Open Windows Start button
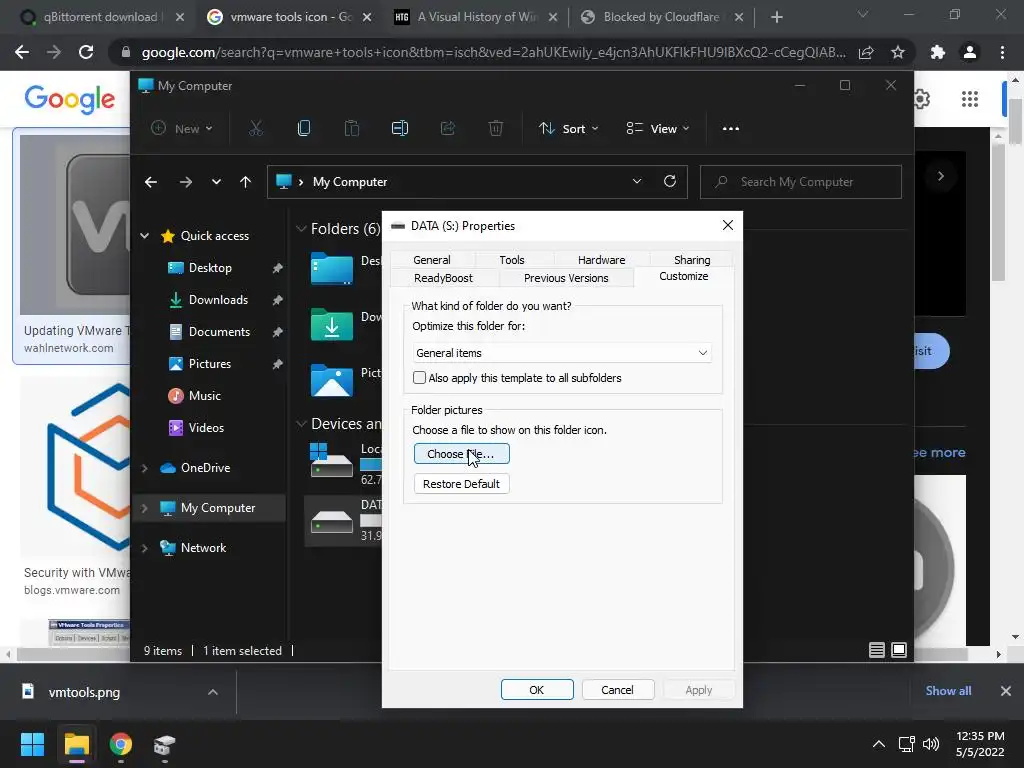This screenshot has height=768, width=1024. coord(32,744)
